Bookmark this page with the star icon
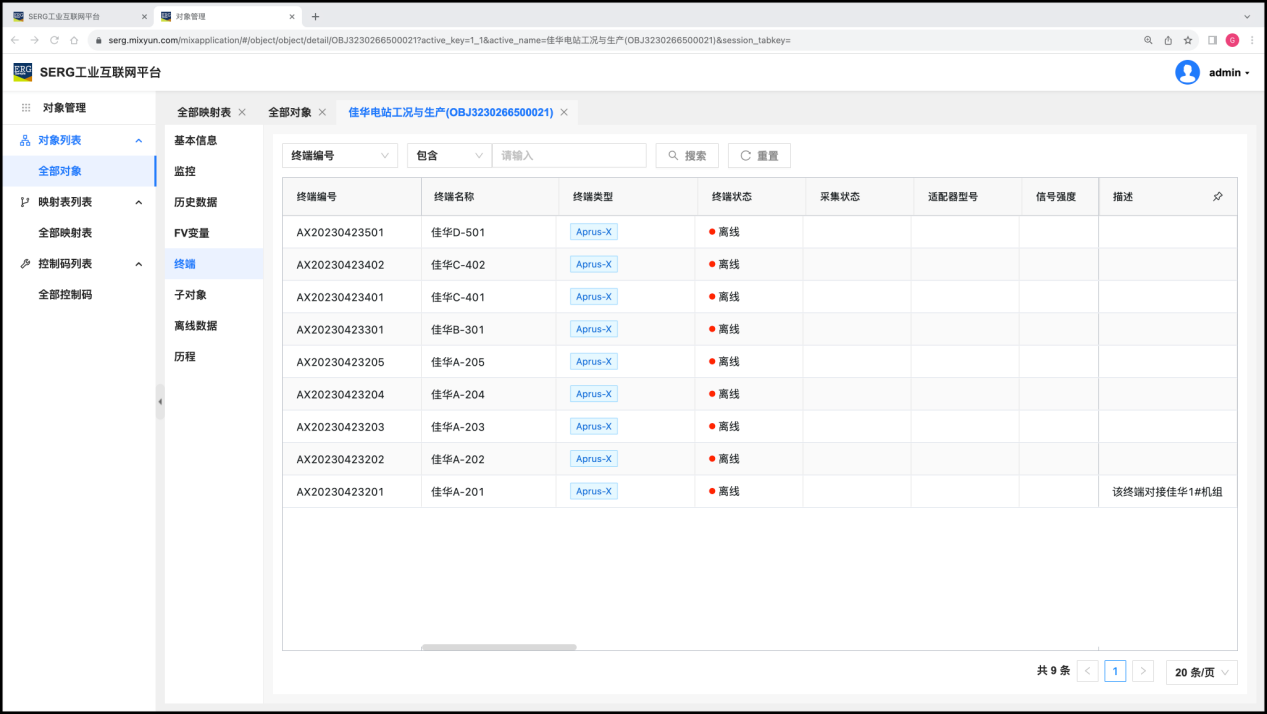The image size is (1267, 714). pos(1188,40)
